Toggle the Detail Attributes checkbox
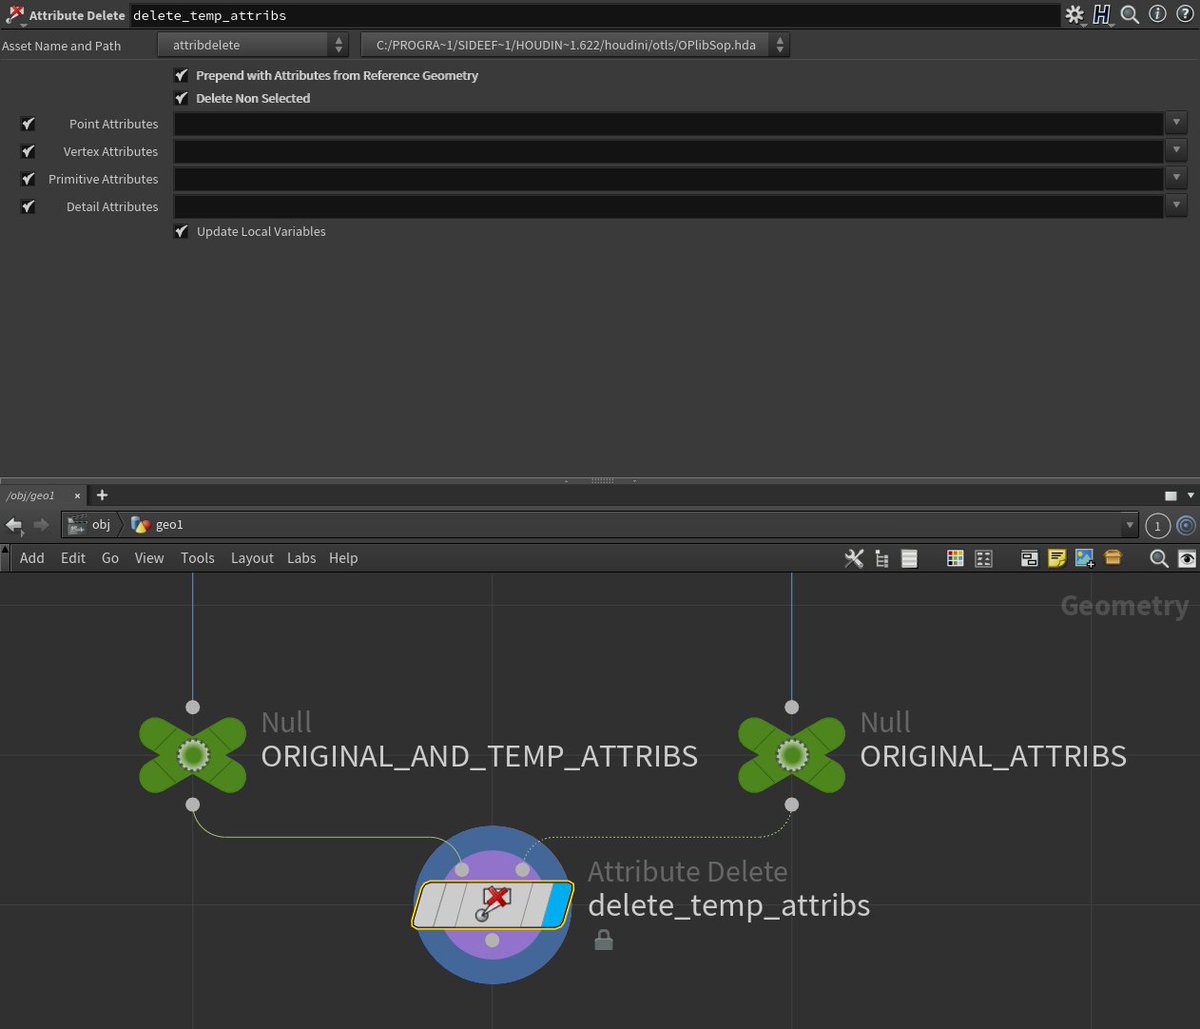This screenshot has height=1029, width=1200. click(x=28, y=207)
